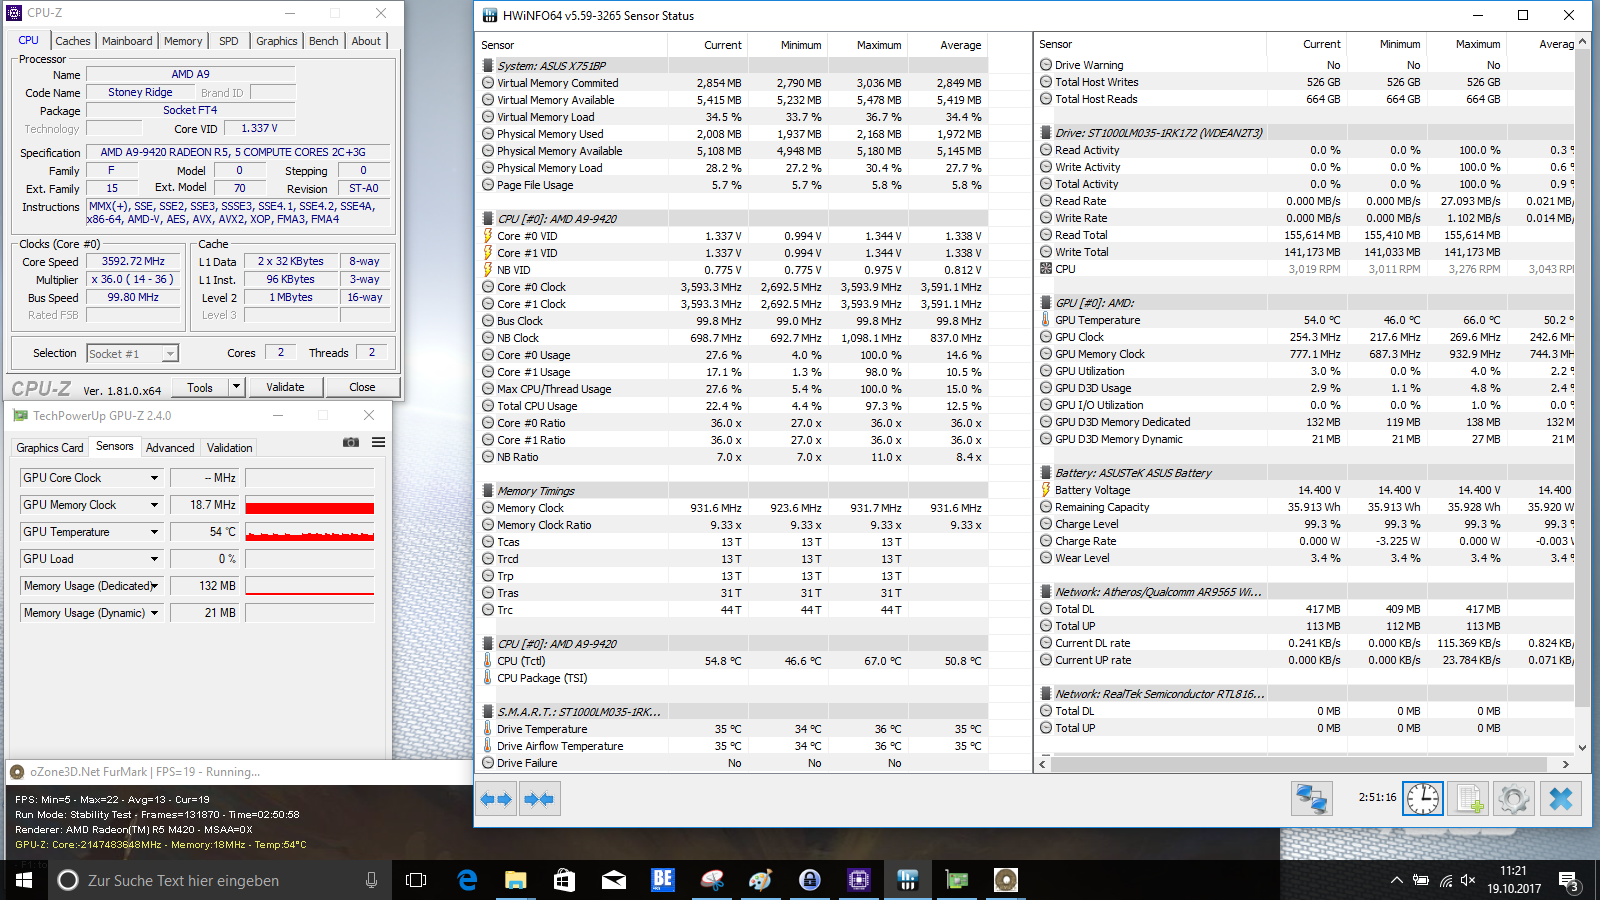Switch to CPU-Z Bench tab
Image resolution: width=1600 pixels, height=900 pixels.
(323, 41)
